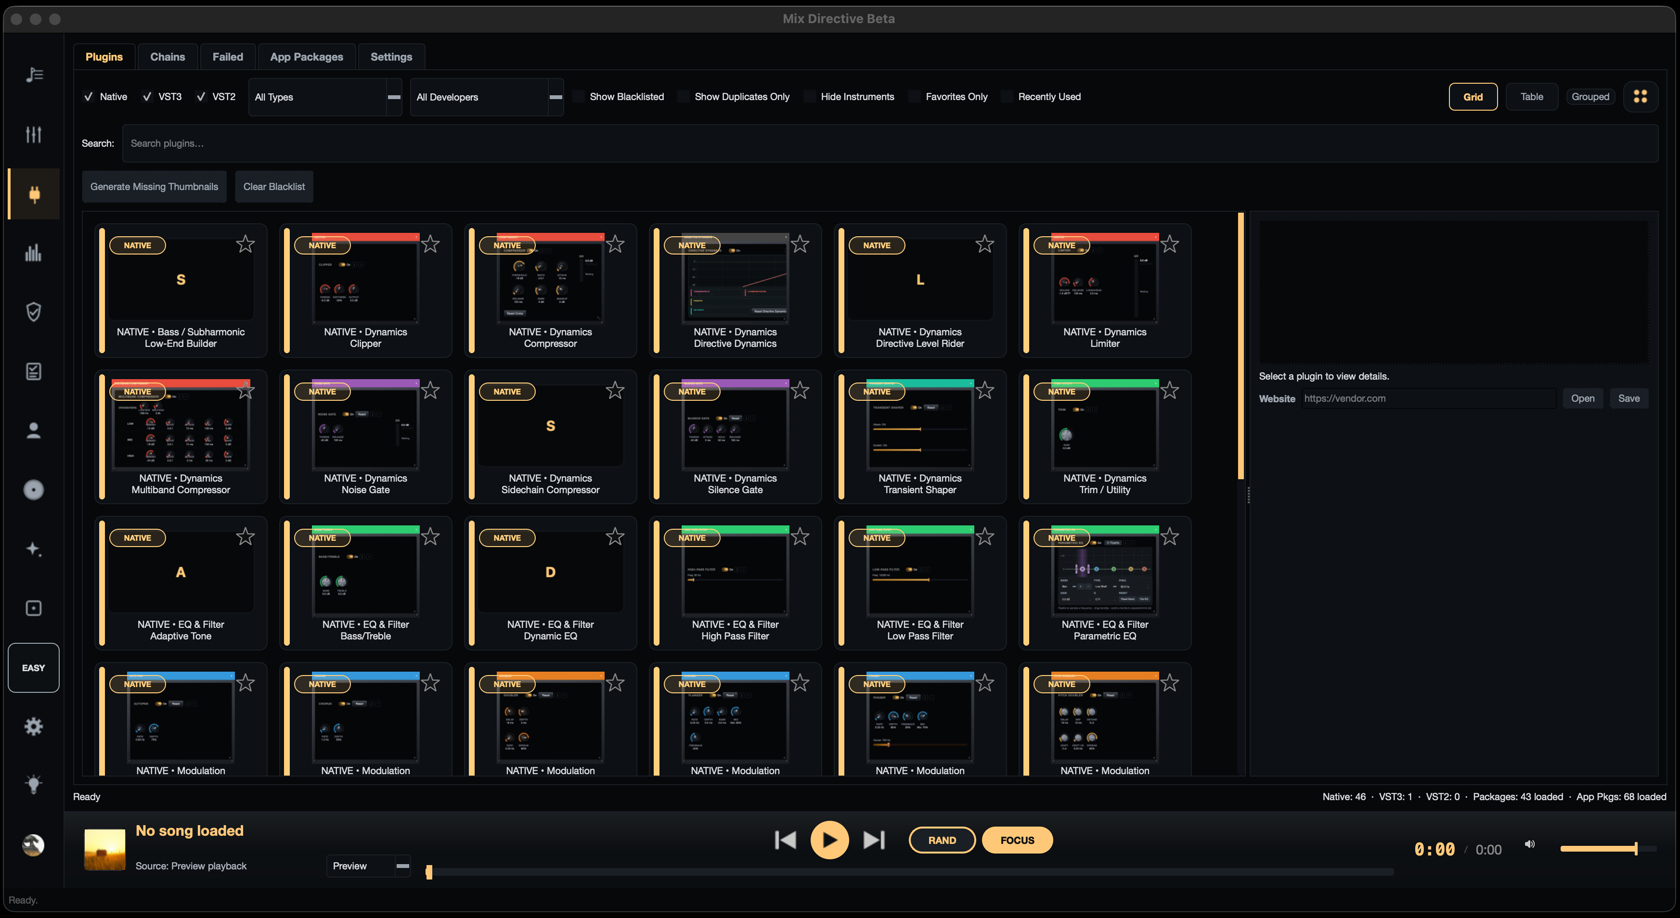The width and height of the screenshot is (1680, 918).
Task: Click the Clear Blacklist button
Action: click(x=274, y=187)
